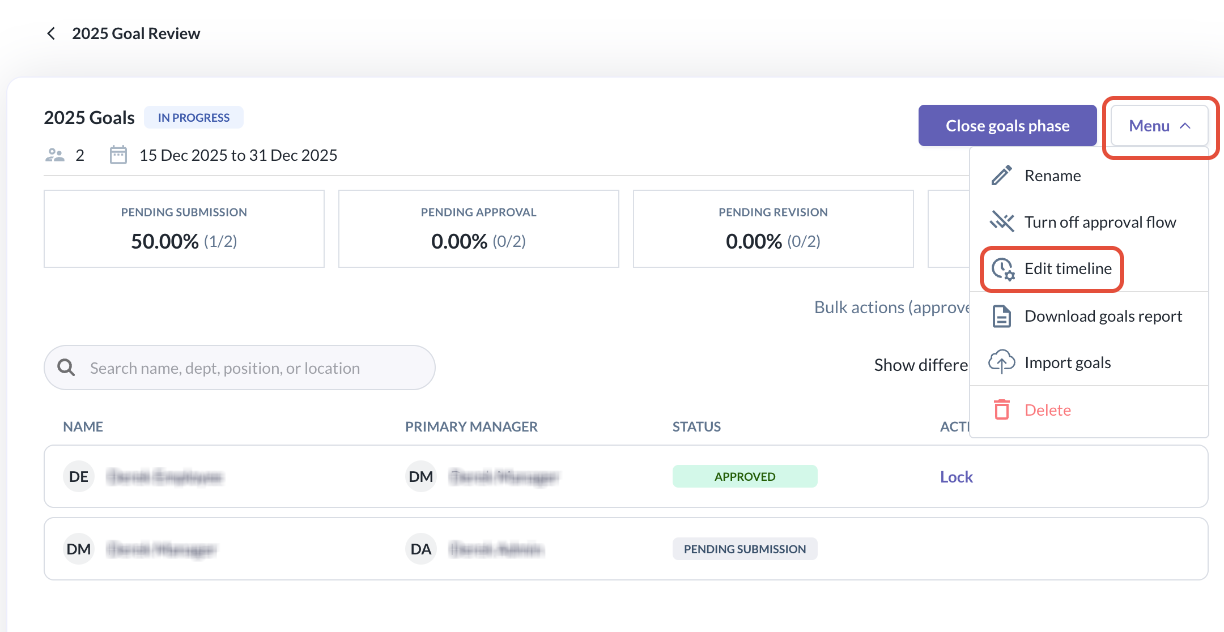Click the Download goals report document icon
This screenshot has height=632, width=1224.
click(1001, 316)
